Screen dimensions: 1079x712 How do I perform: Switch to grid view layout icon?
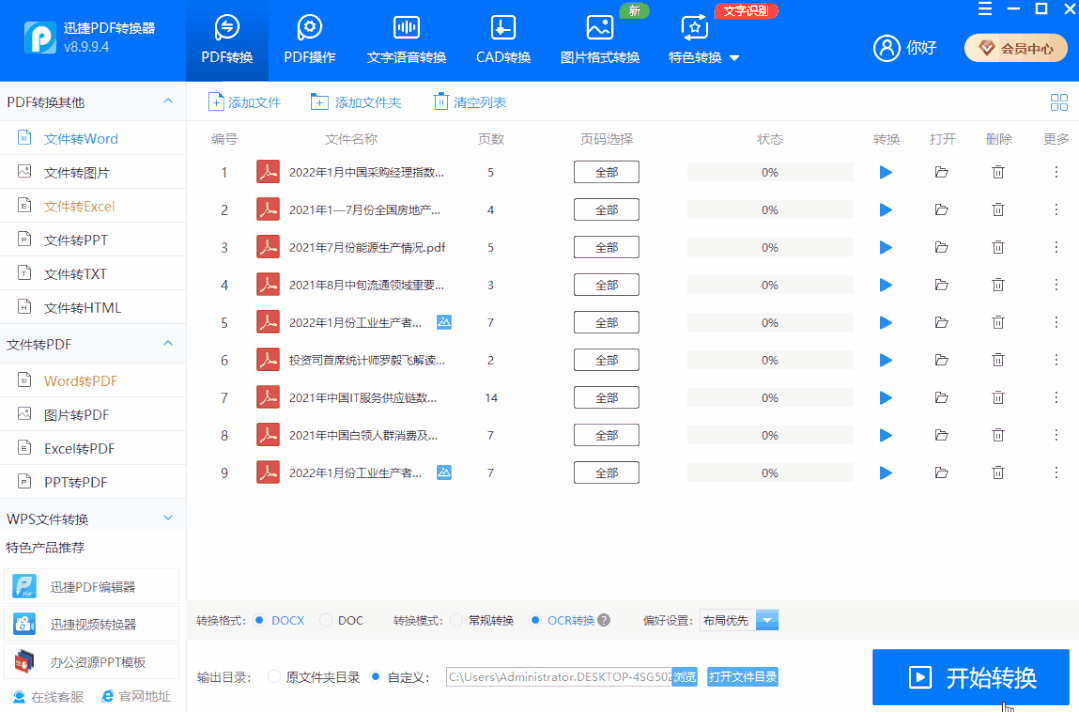[1059, 103]
